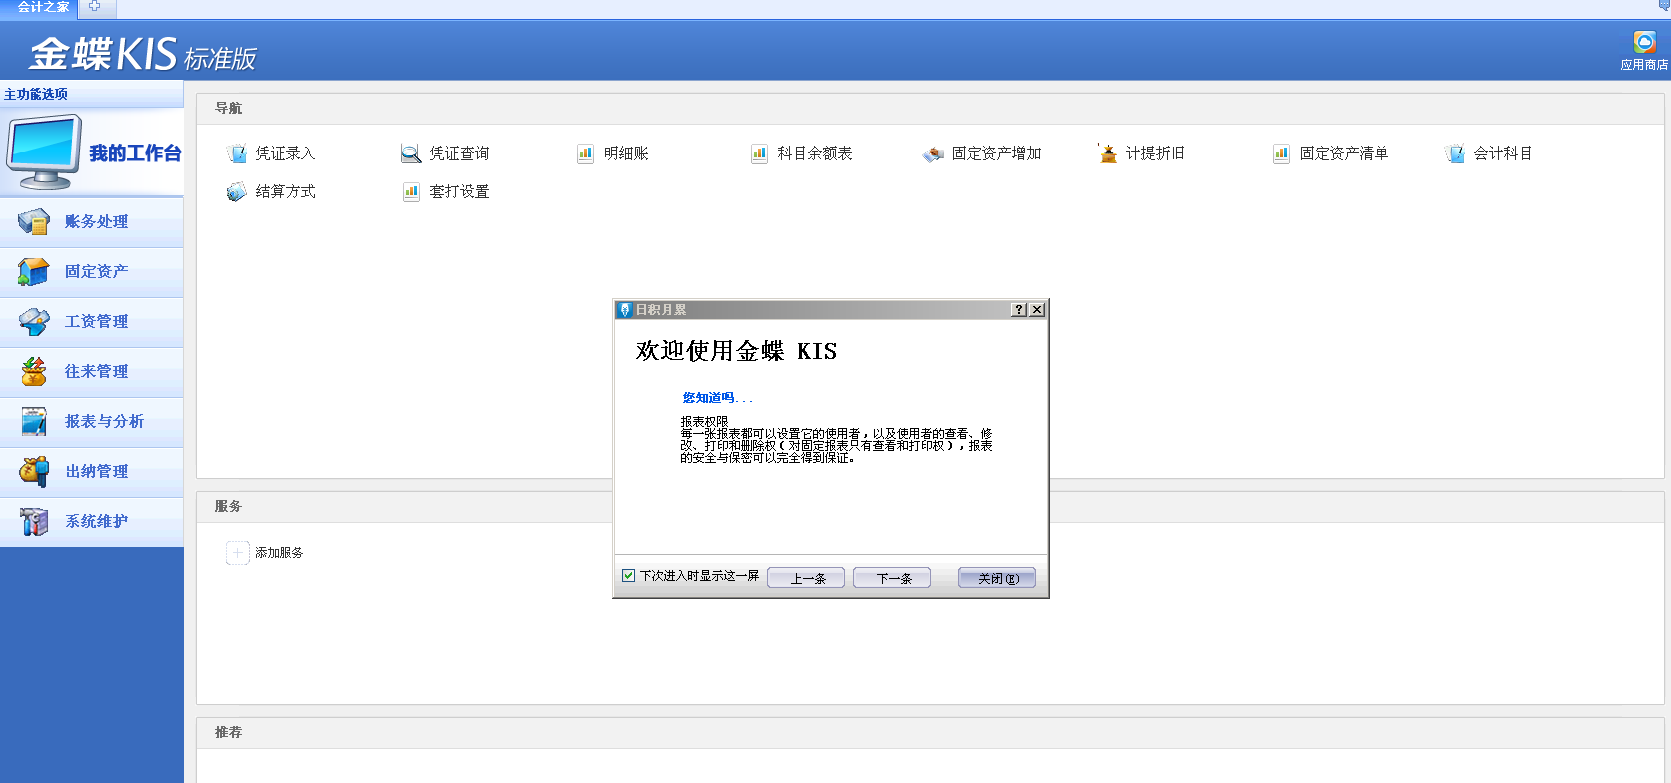
Task: Open 固定资产 module label
Action: tap(97, 271)
